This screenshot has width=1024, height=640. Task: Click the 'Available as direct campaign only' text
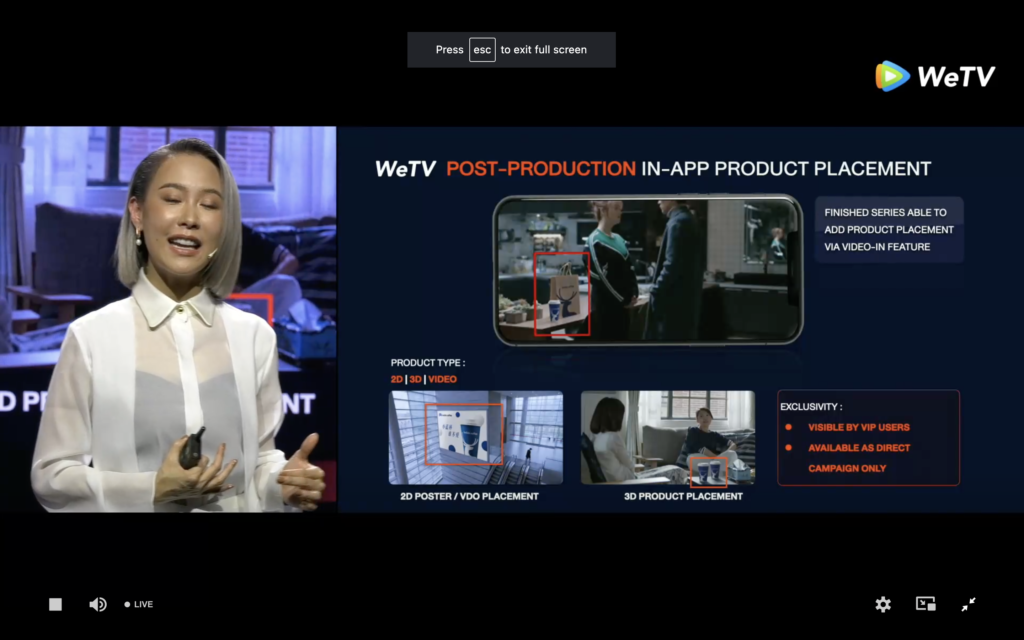click(858, 458)
